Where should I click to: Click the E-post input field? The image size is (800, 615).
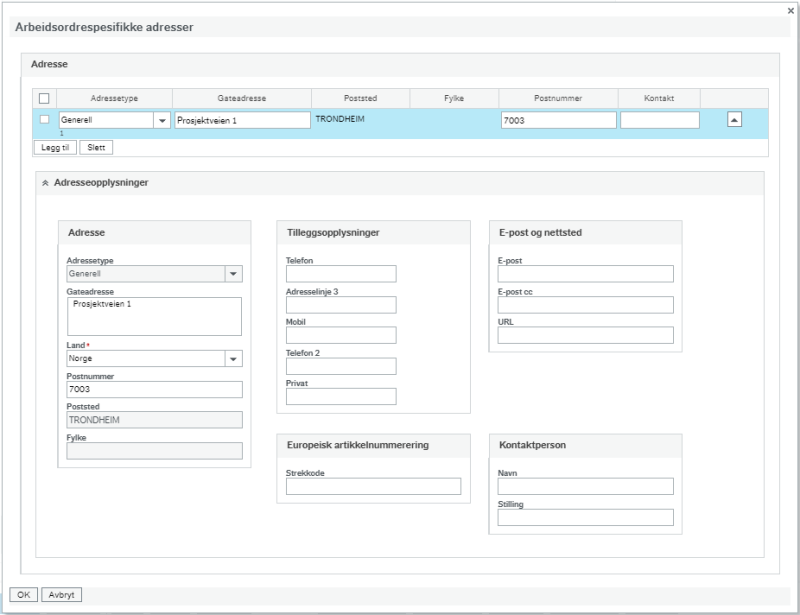click(x=585, y=274)
